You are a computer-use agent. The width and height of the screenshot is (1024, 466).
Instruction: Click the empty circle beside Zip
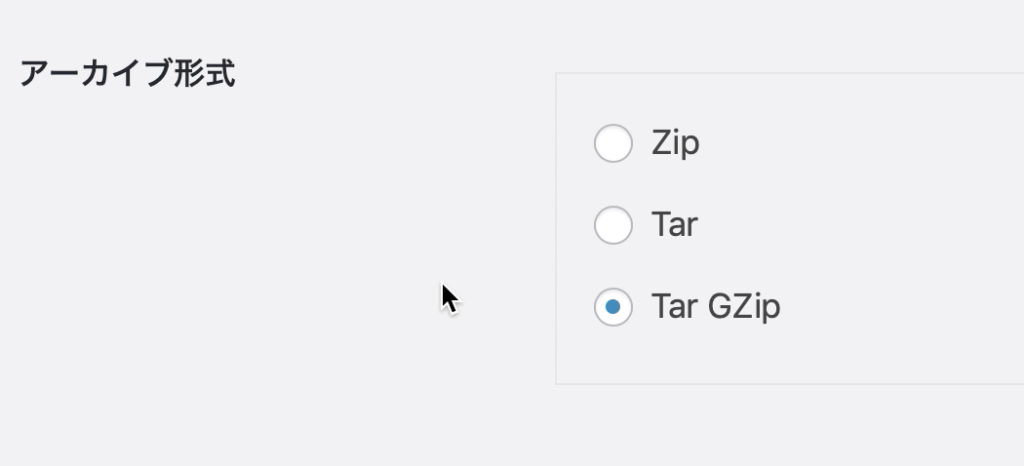(x=613, y=143)
